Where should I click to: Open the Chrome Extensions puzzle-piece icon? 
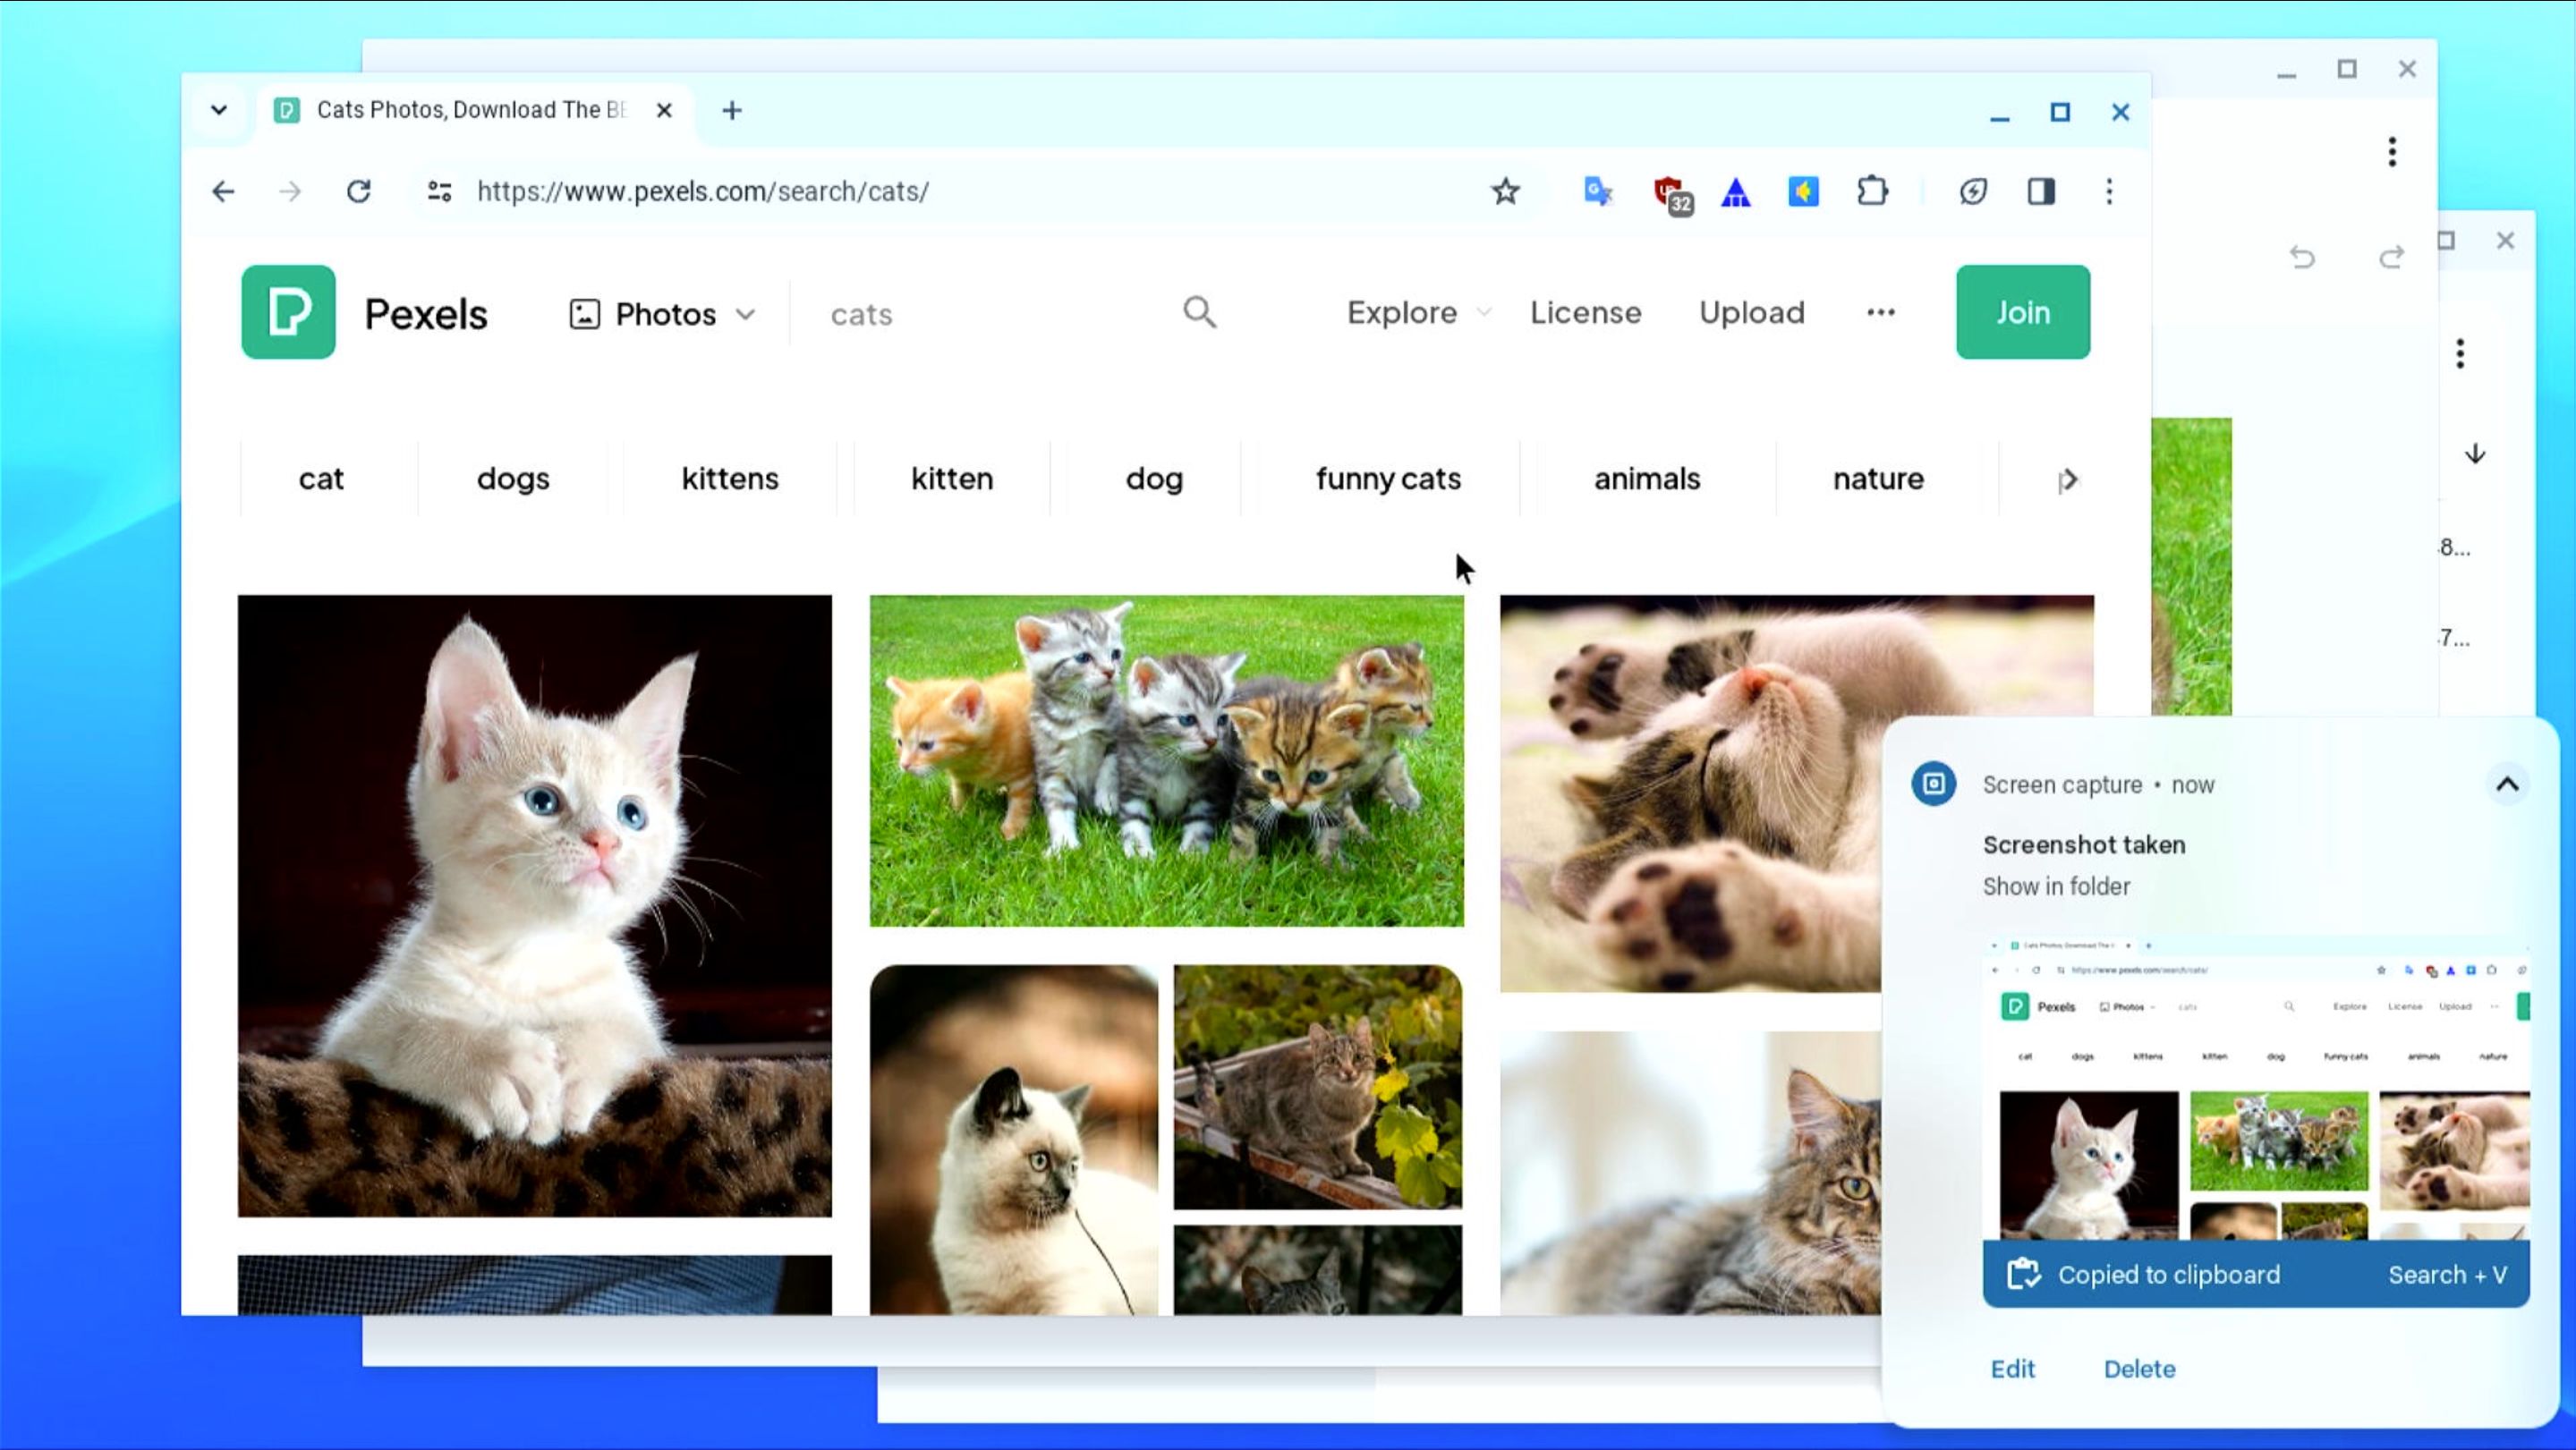tap(1872, 191)
